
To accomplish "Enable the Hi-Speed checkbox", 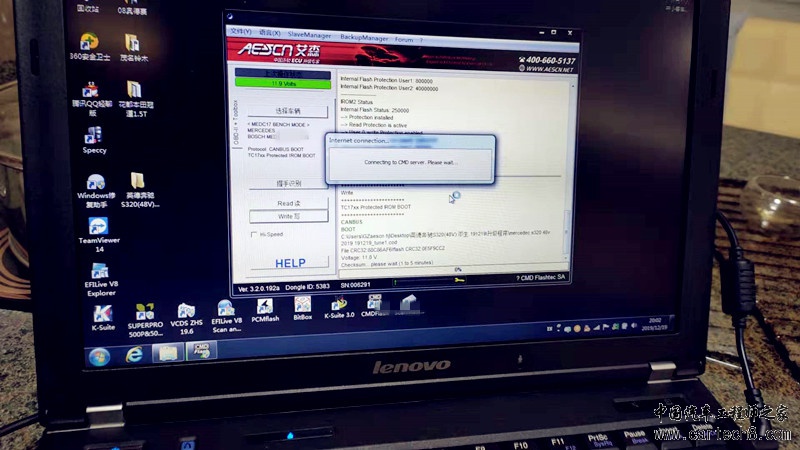I will point(254,235).
